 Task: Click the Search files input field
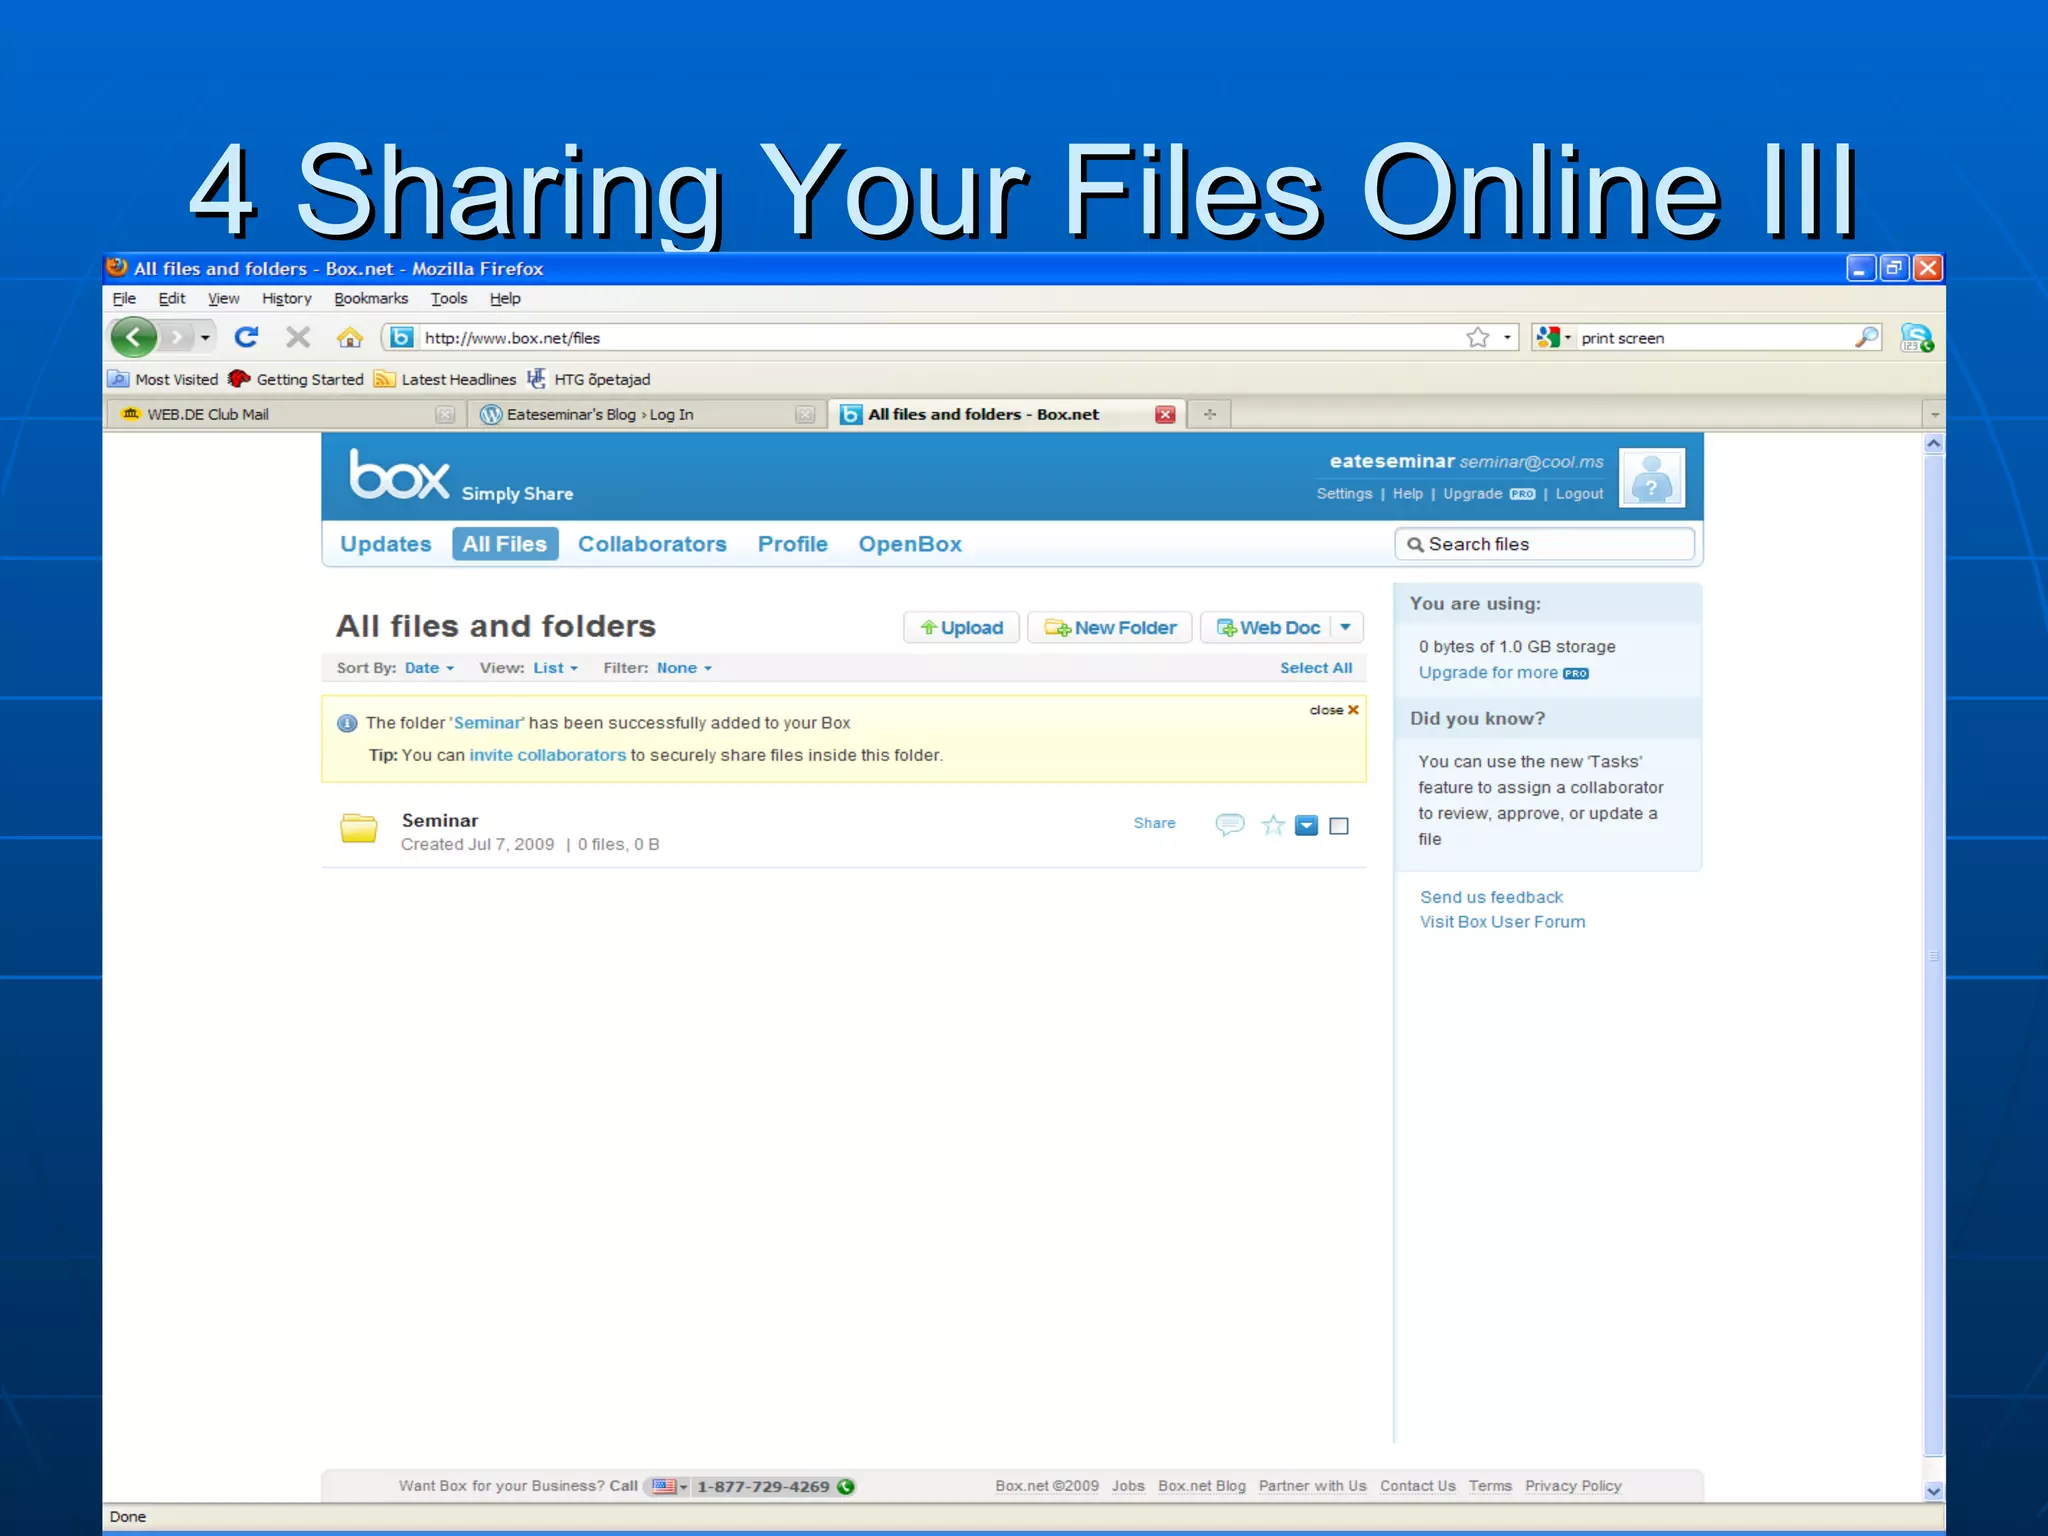click(x=1545, y=544)
